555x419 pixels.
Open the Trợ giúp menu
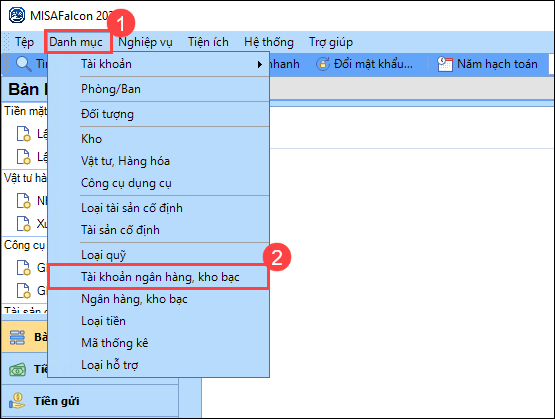pyautogui.click(x=331, y=42)
